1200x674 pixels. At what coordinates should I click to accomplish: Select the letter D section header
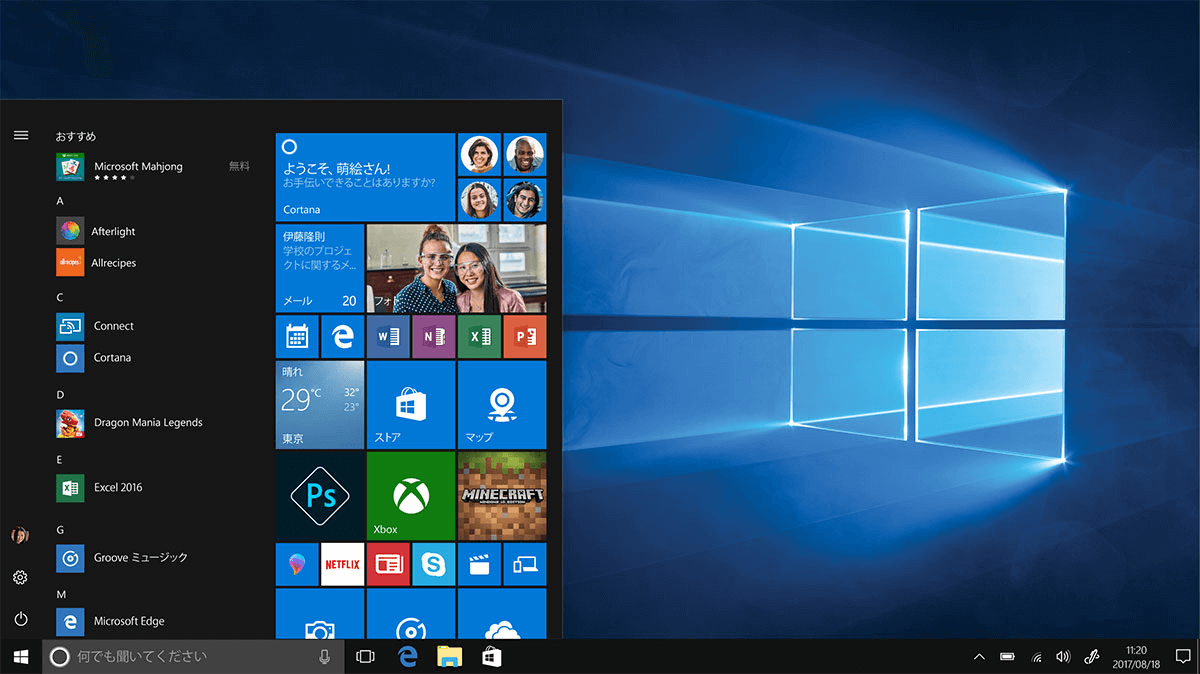tap(60, 394)
